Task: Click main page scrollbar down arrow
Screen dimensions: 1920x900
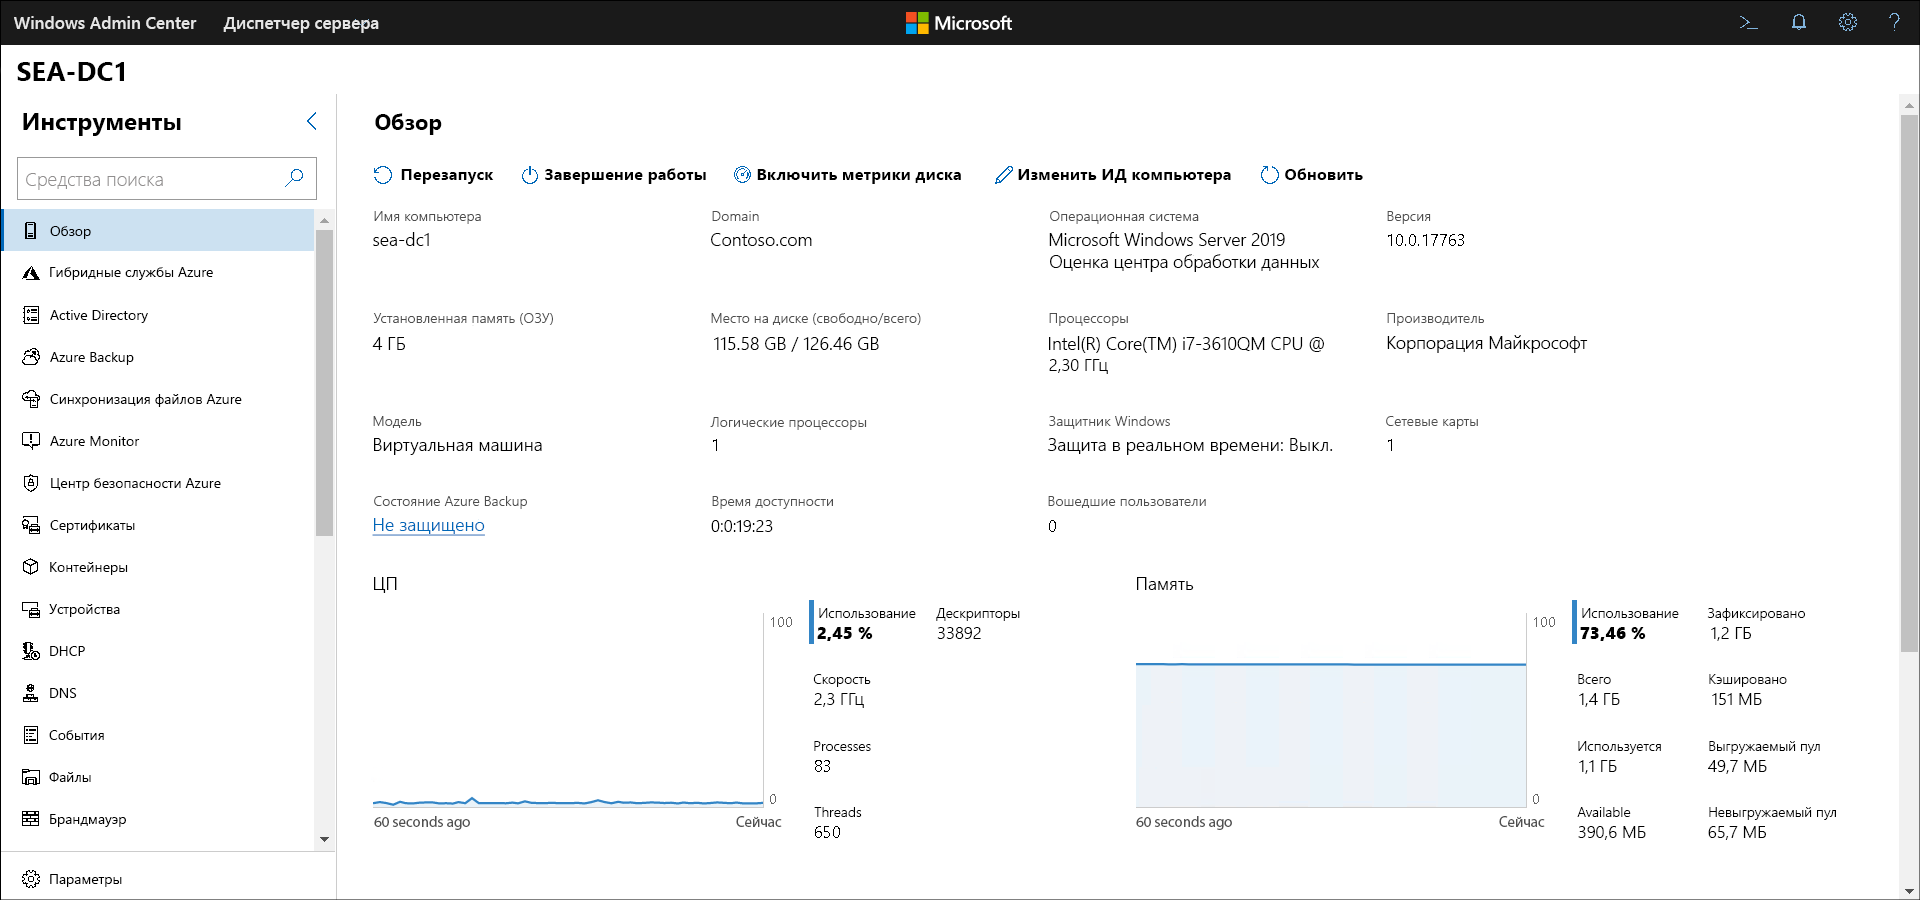Action: click(1909, 891)
